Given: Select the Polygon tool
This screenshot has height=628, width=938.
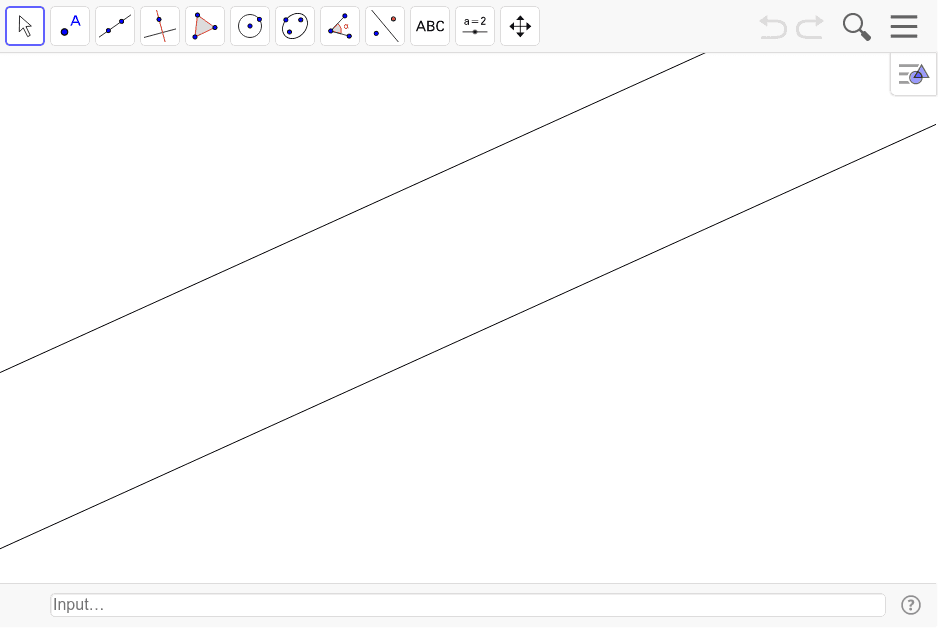Looking at the screenshot, I should pos(205,26).
